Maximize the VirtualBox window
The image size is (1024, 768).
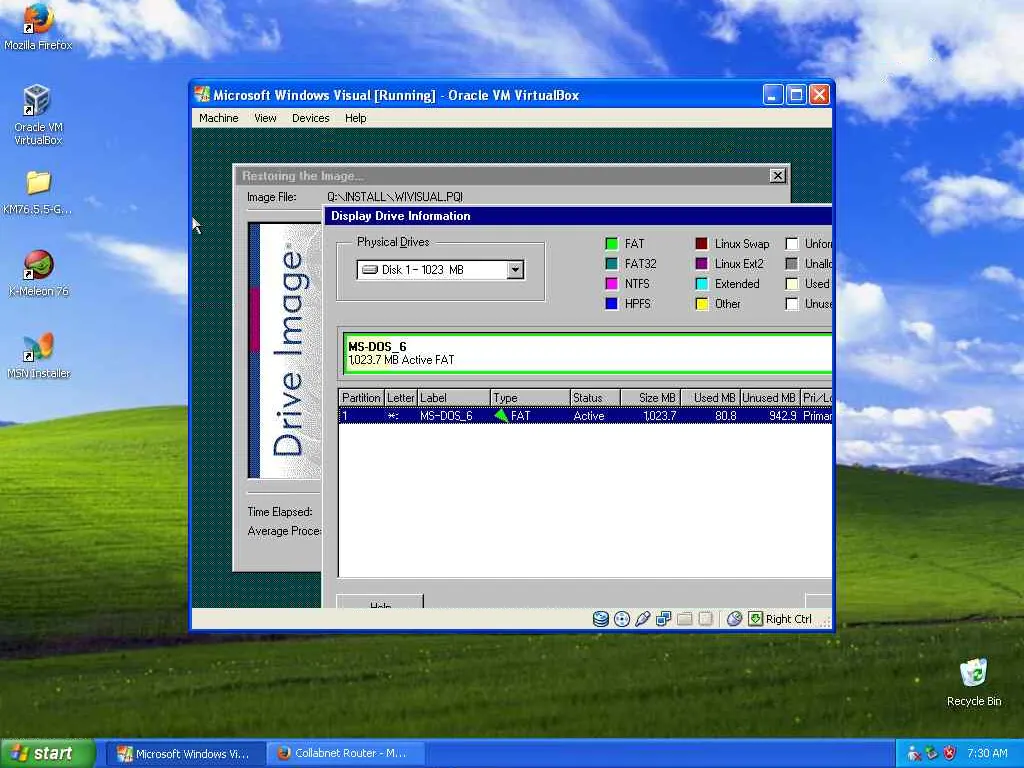tap(796, 95)
